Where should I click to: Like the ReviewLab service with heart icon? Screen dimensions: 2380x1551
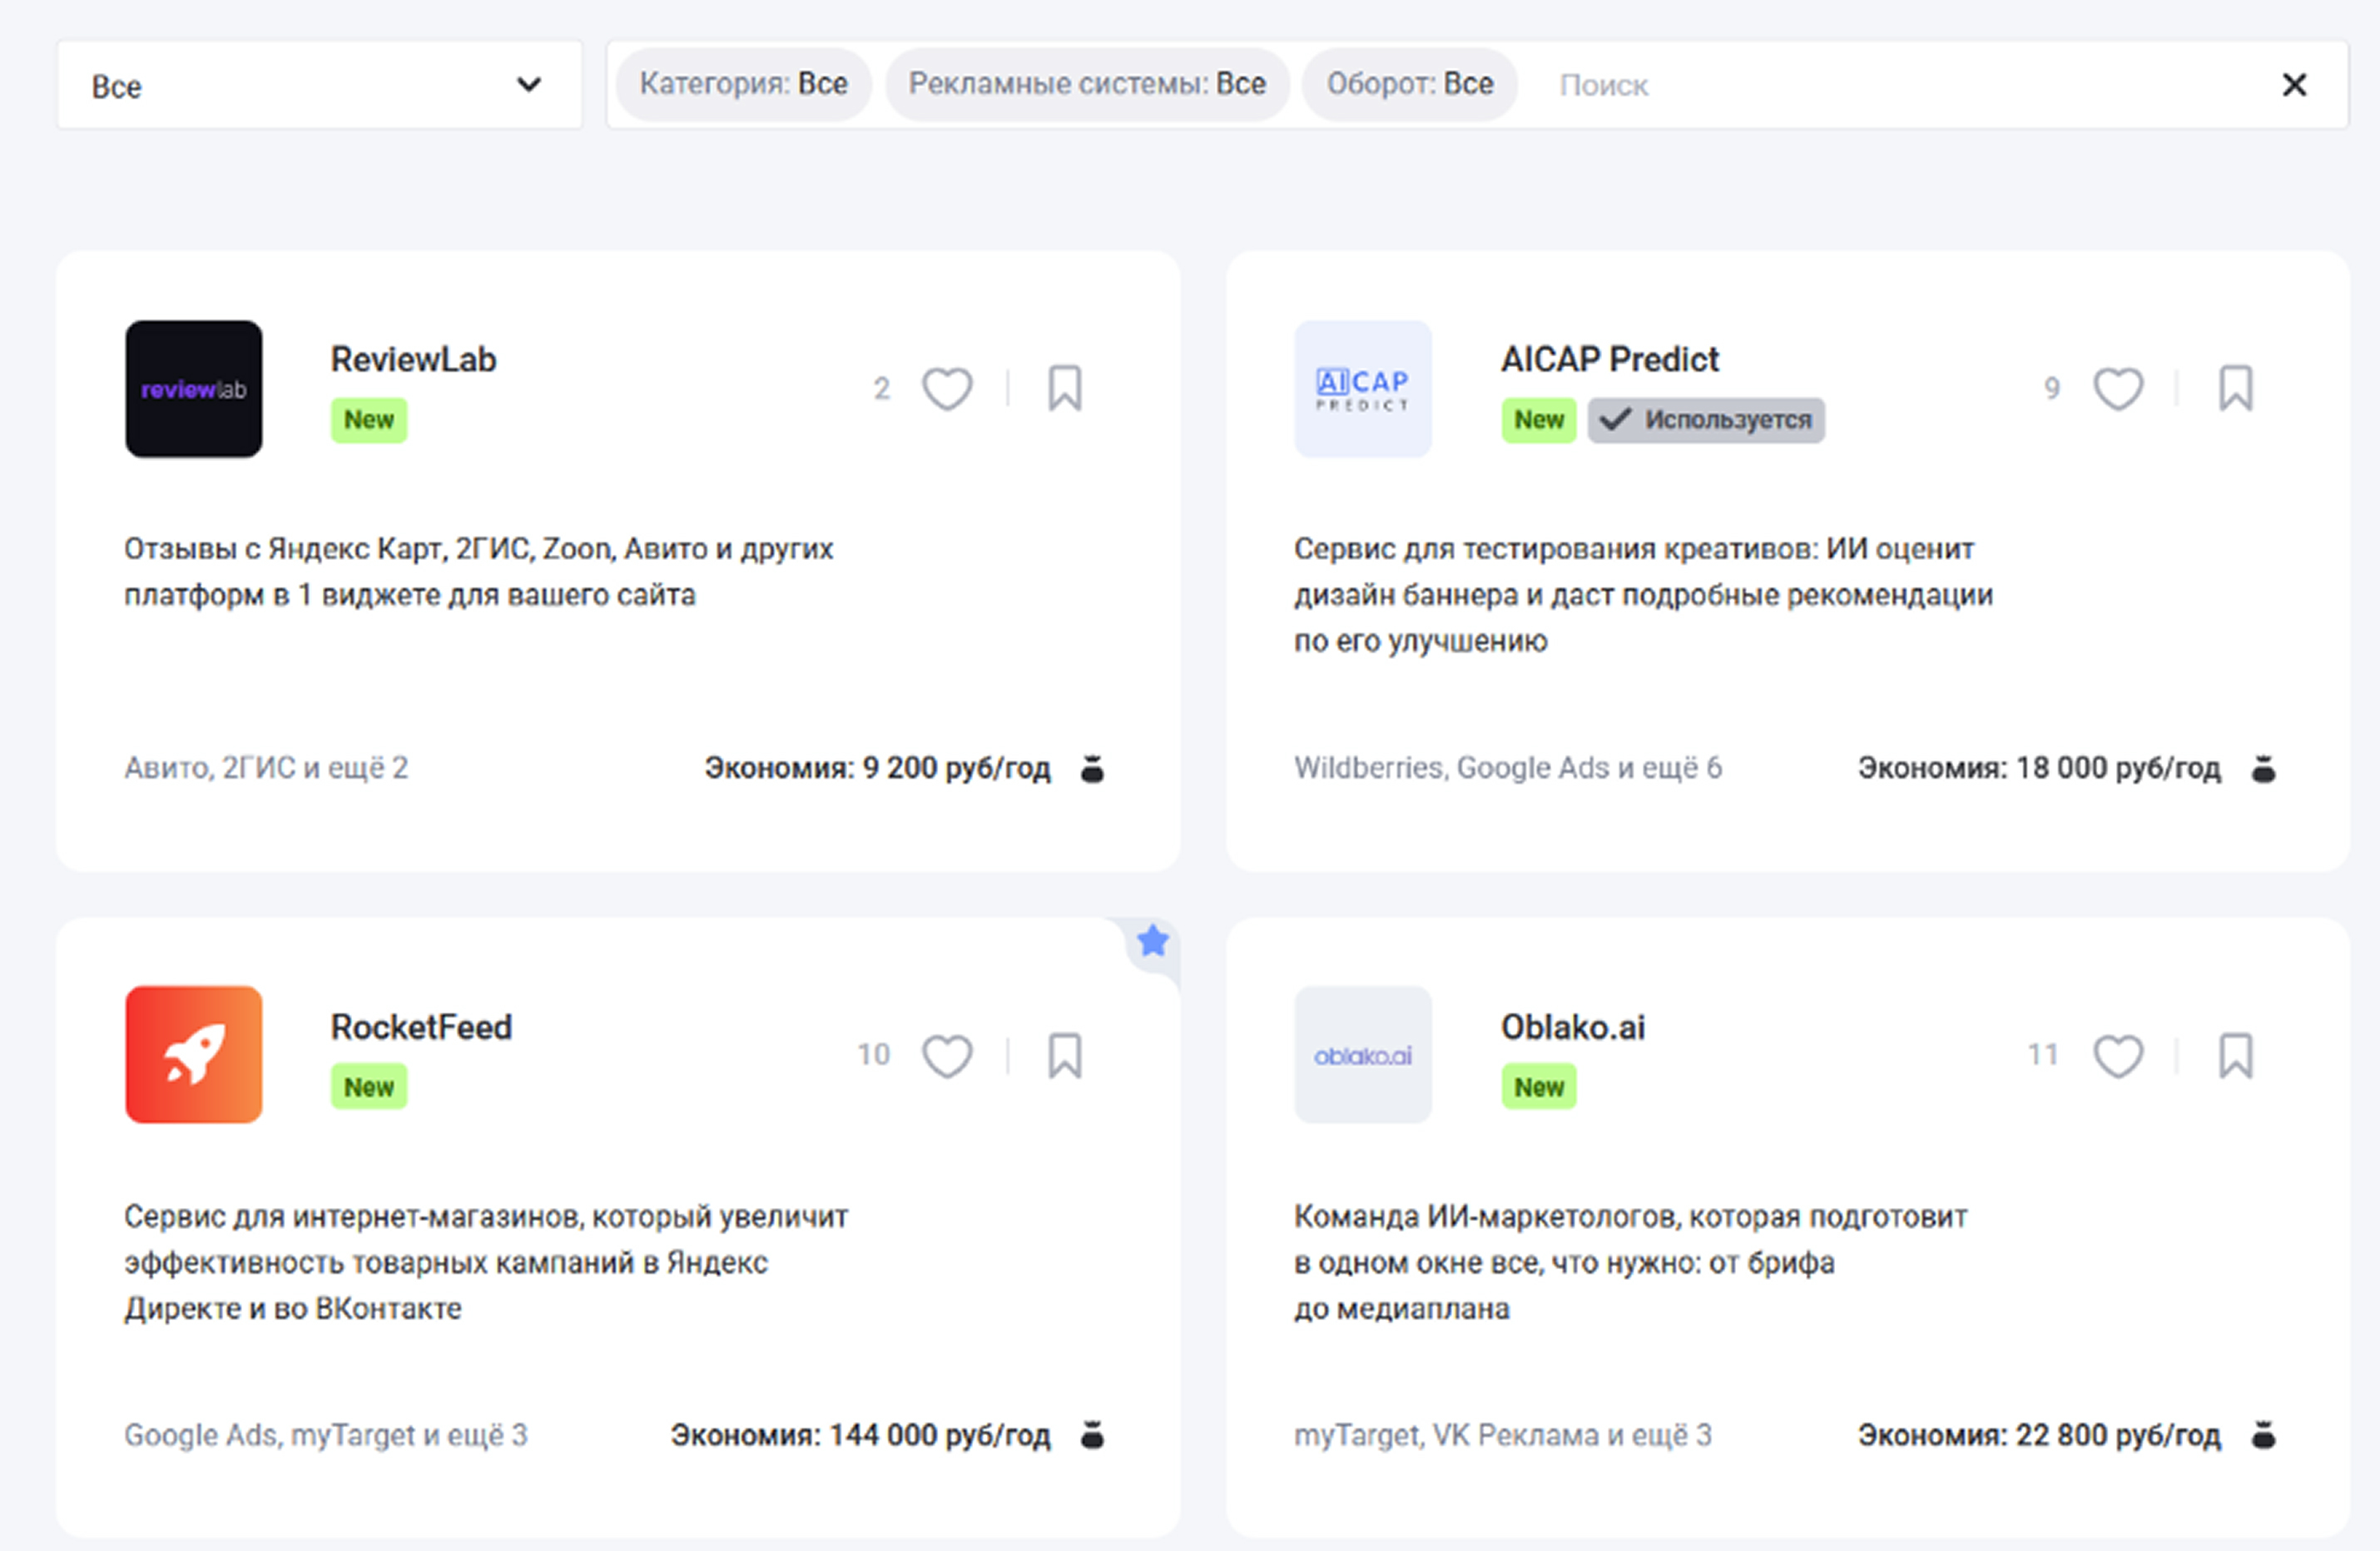tap(946, 389)
